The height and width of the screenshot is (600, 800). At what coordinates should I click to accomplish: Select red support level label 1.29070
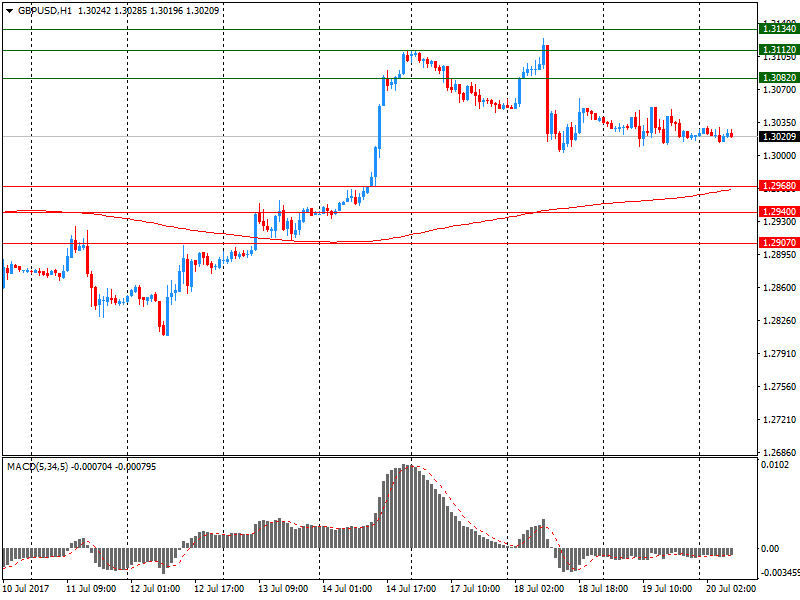(779, 243)
